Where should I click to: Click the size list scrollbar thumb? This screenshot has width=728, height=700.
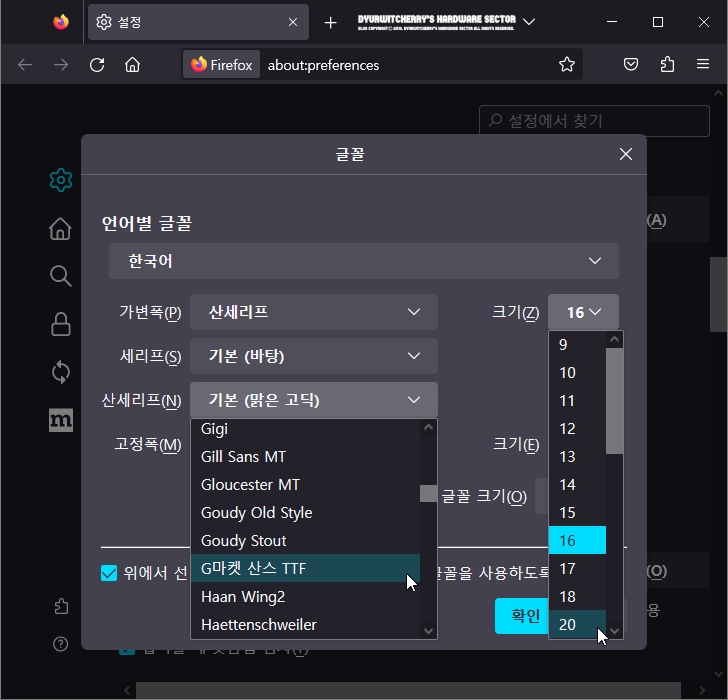(x=615, y=401)
